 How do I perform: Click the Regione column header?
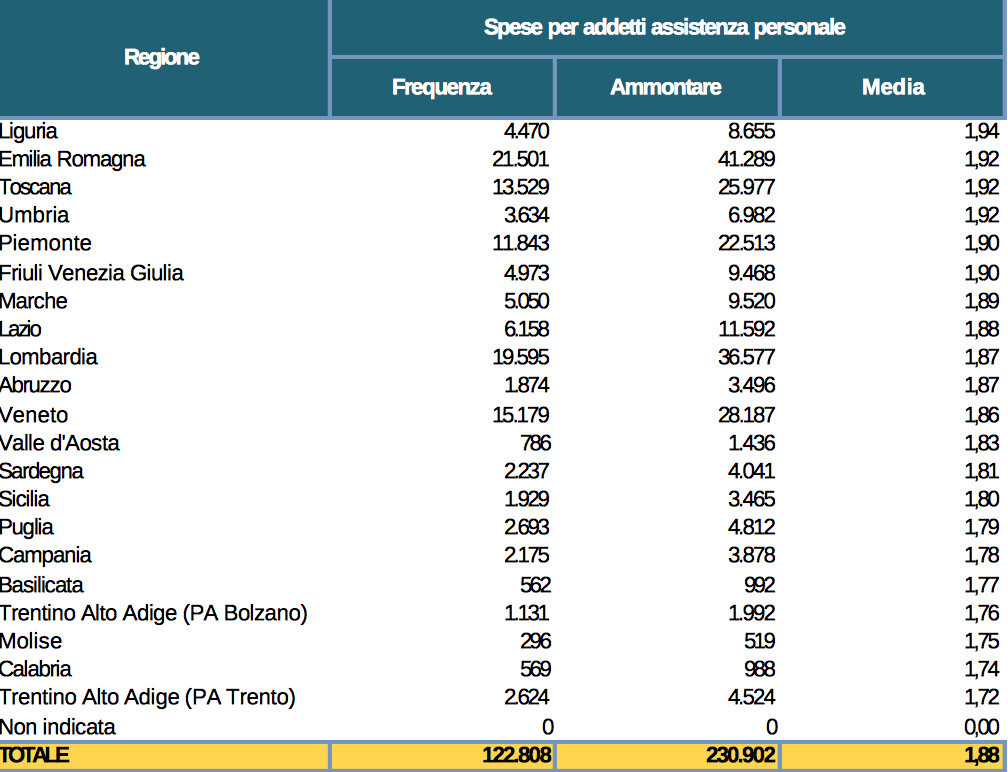click(162, 57)
